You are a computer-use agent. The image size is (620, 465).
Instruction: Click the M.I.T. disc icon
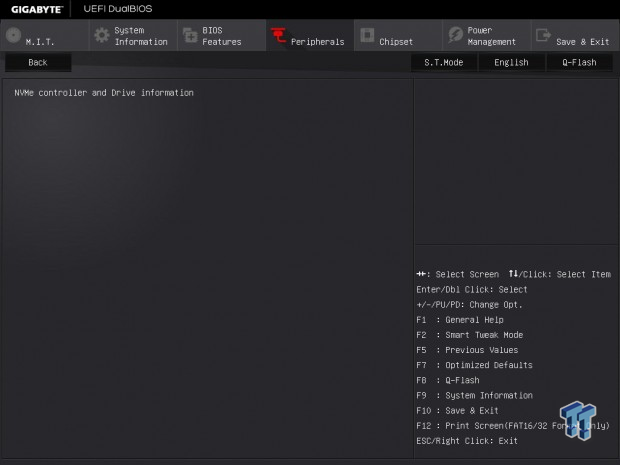(13, 35)
